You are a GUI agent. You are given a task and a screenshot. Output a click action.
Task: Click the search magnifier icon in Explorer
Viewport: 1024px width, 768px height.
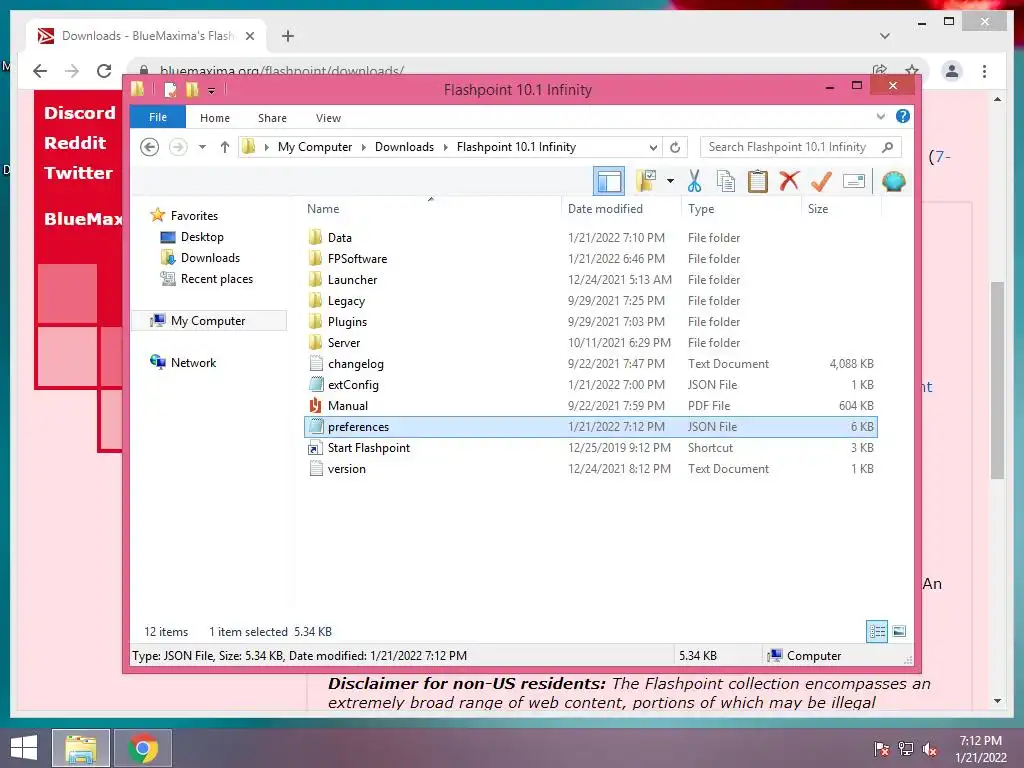[888, 147]
